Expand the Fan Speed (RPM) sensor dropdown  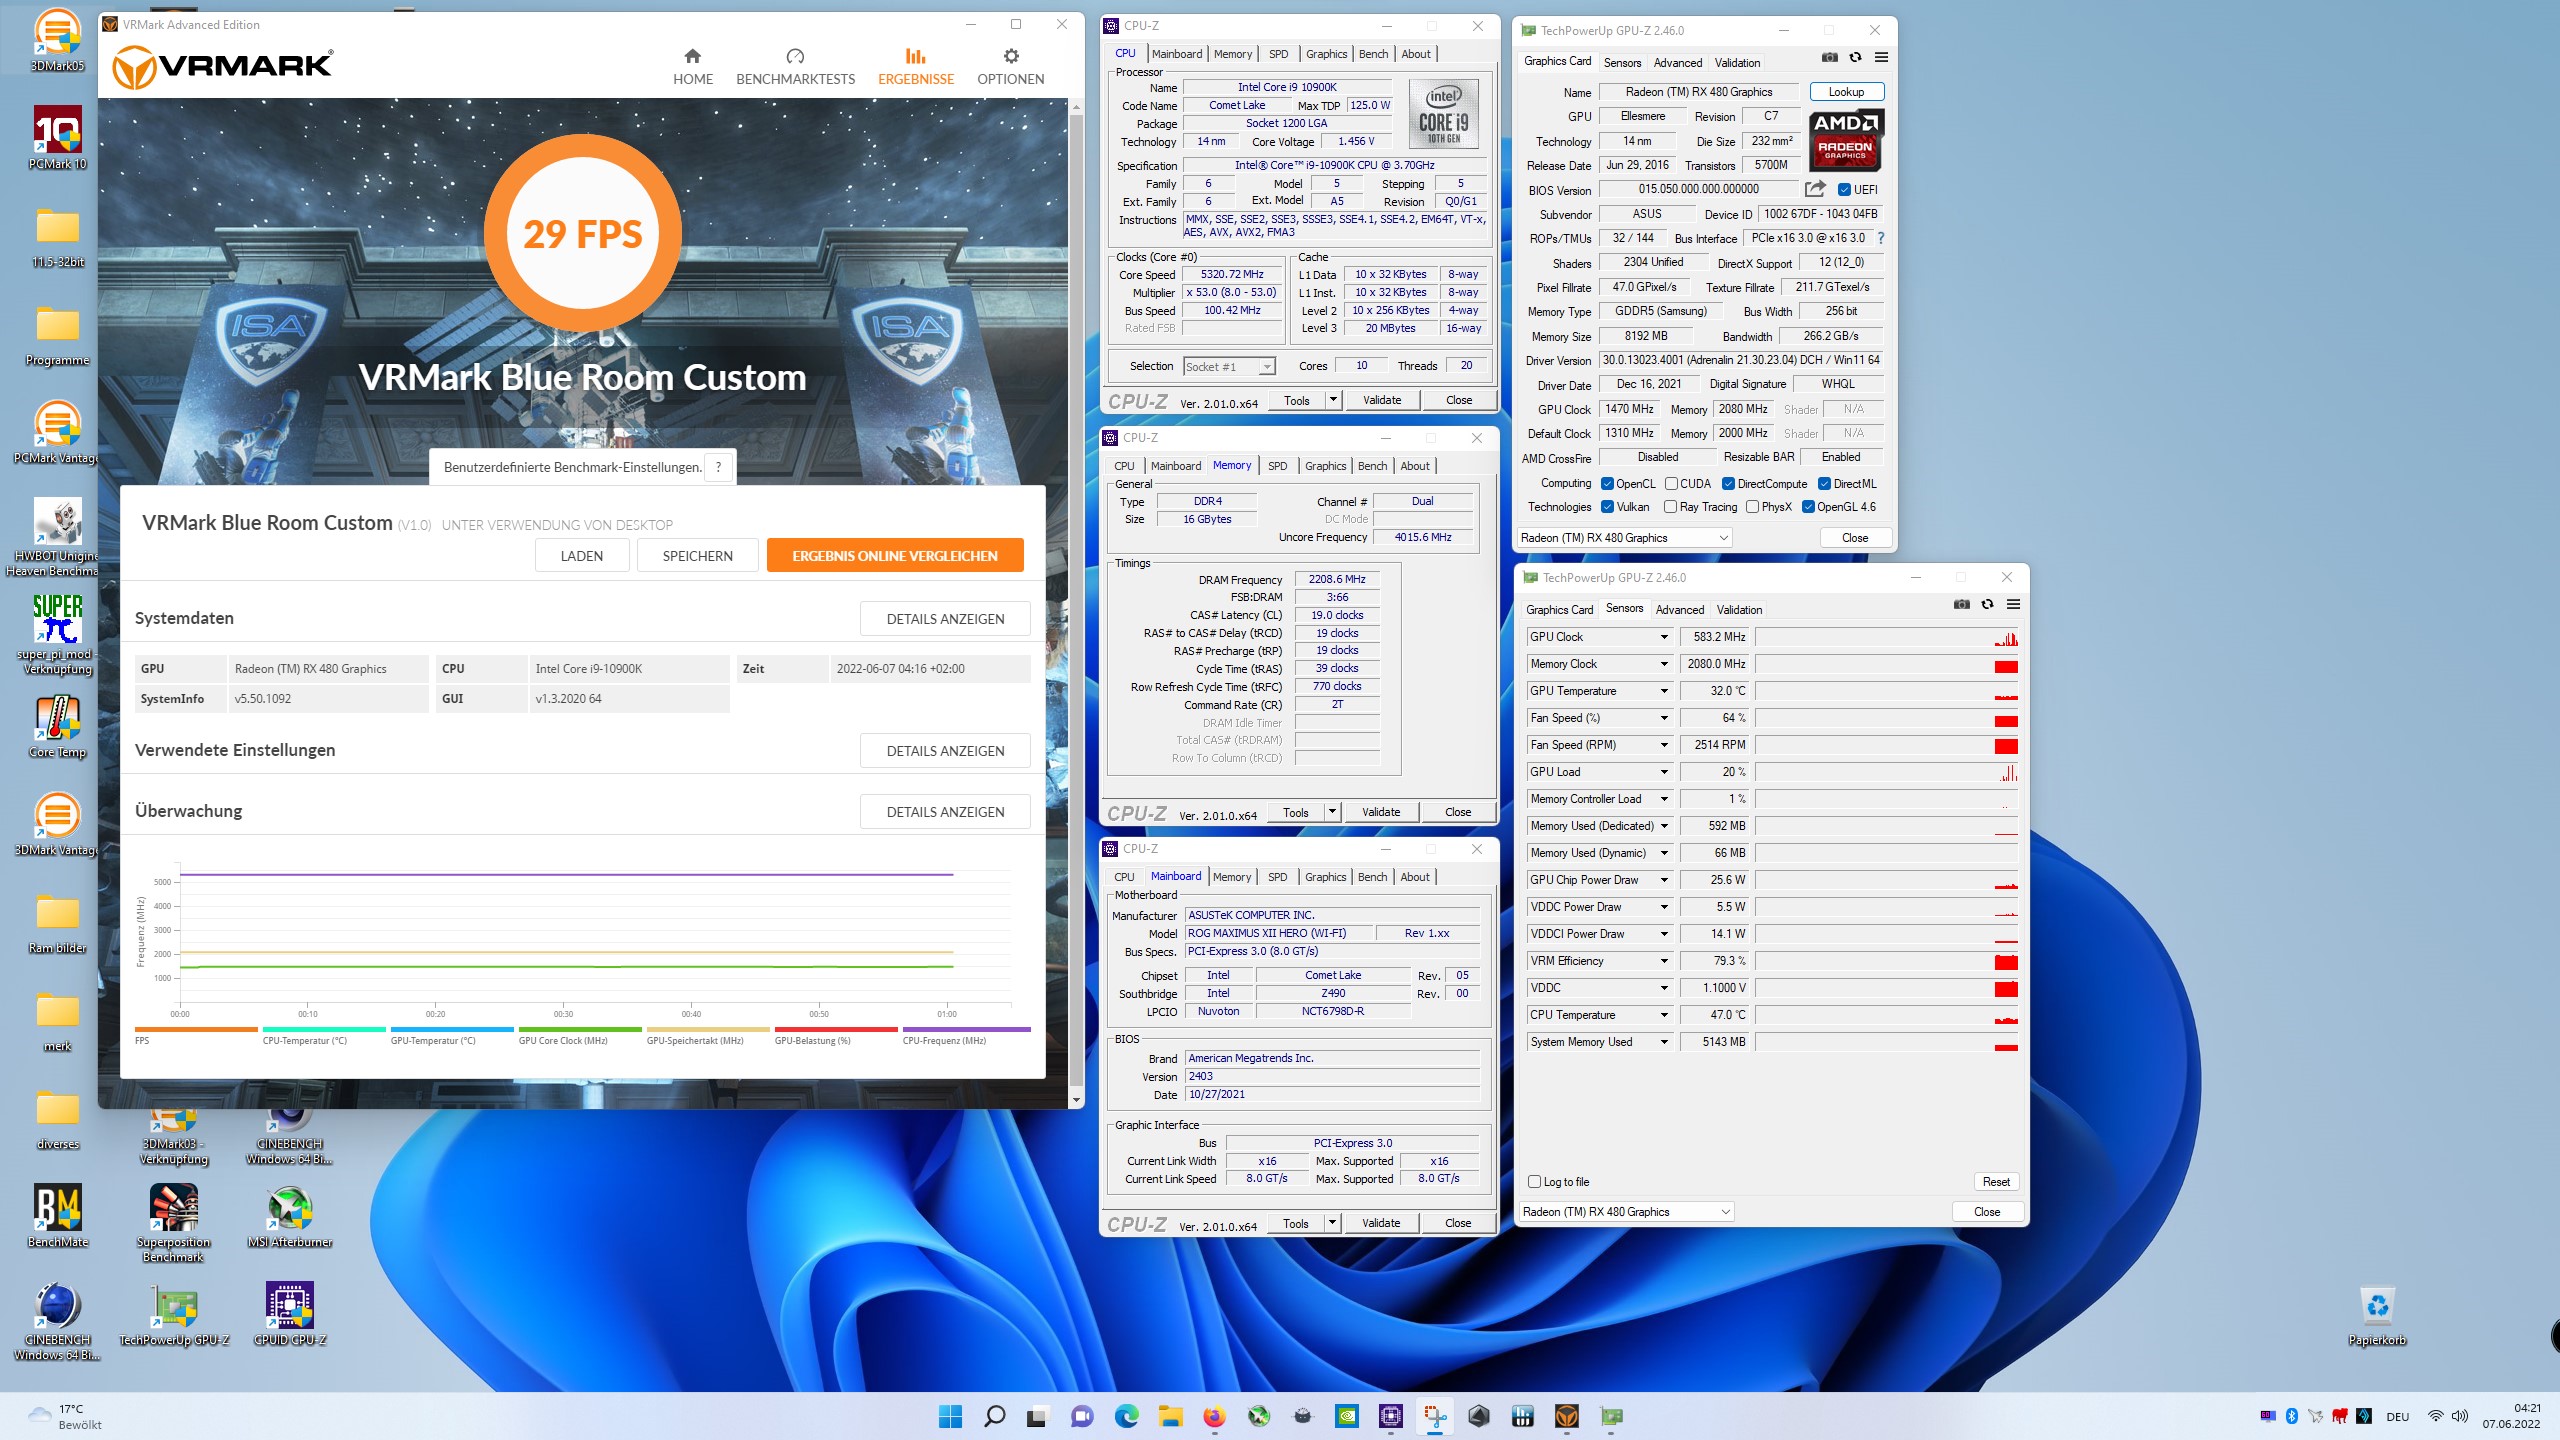point(1664,745)
